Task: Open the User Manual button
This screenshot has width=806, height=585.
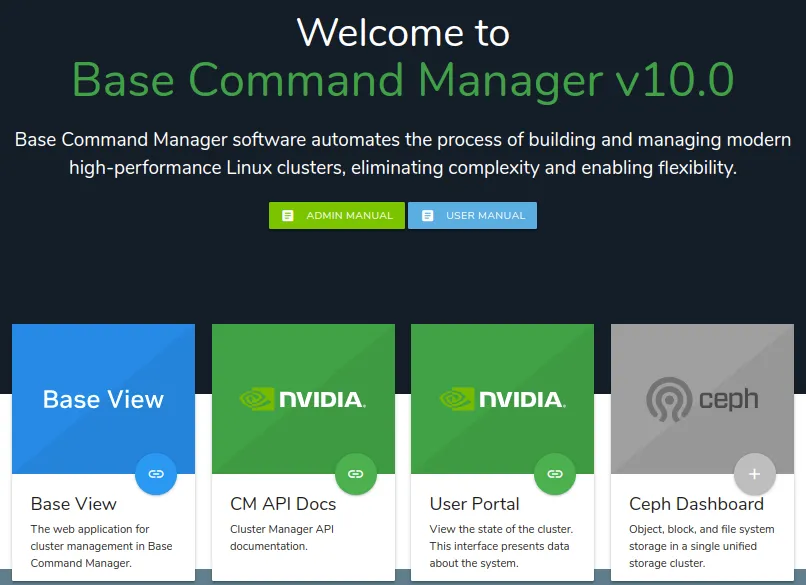Action: [472, 215]
